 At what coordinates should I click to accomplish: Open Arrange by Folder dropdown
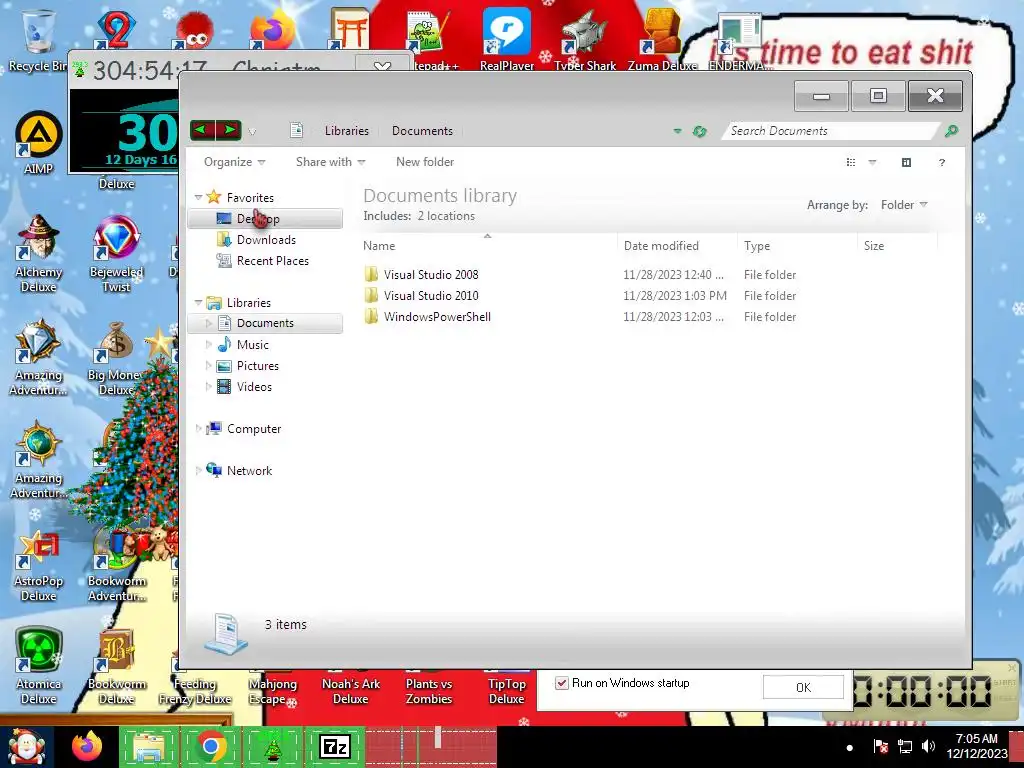tap(904, 205)
